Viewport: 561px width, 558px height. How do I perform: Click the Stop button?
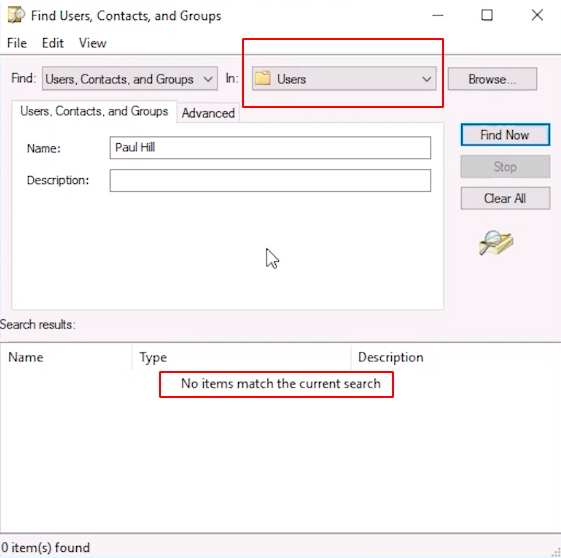505,167
